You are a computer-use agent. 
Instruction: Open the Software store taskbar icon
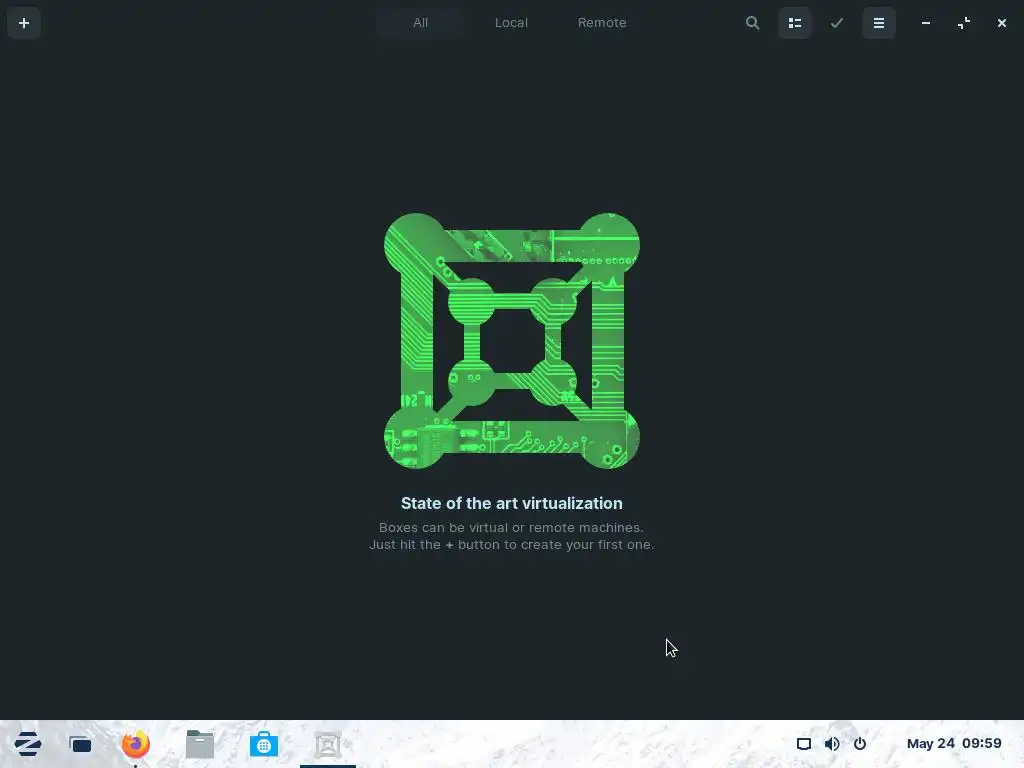(x=264, y=744)
